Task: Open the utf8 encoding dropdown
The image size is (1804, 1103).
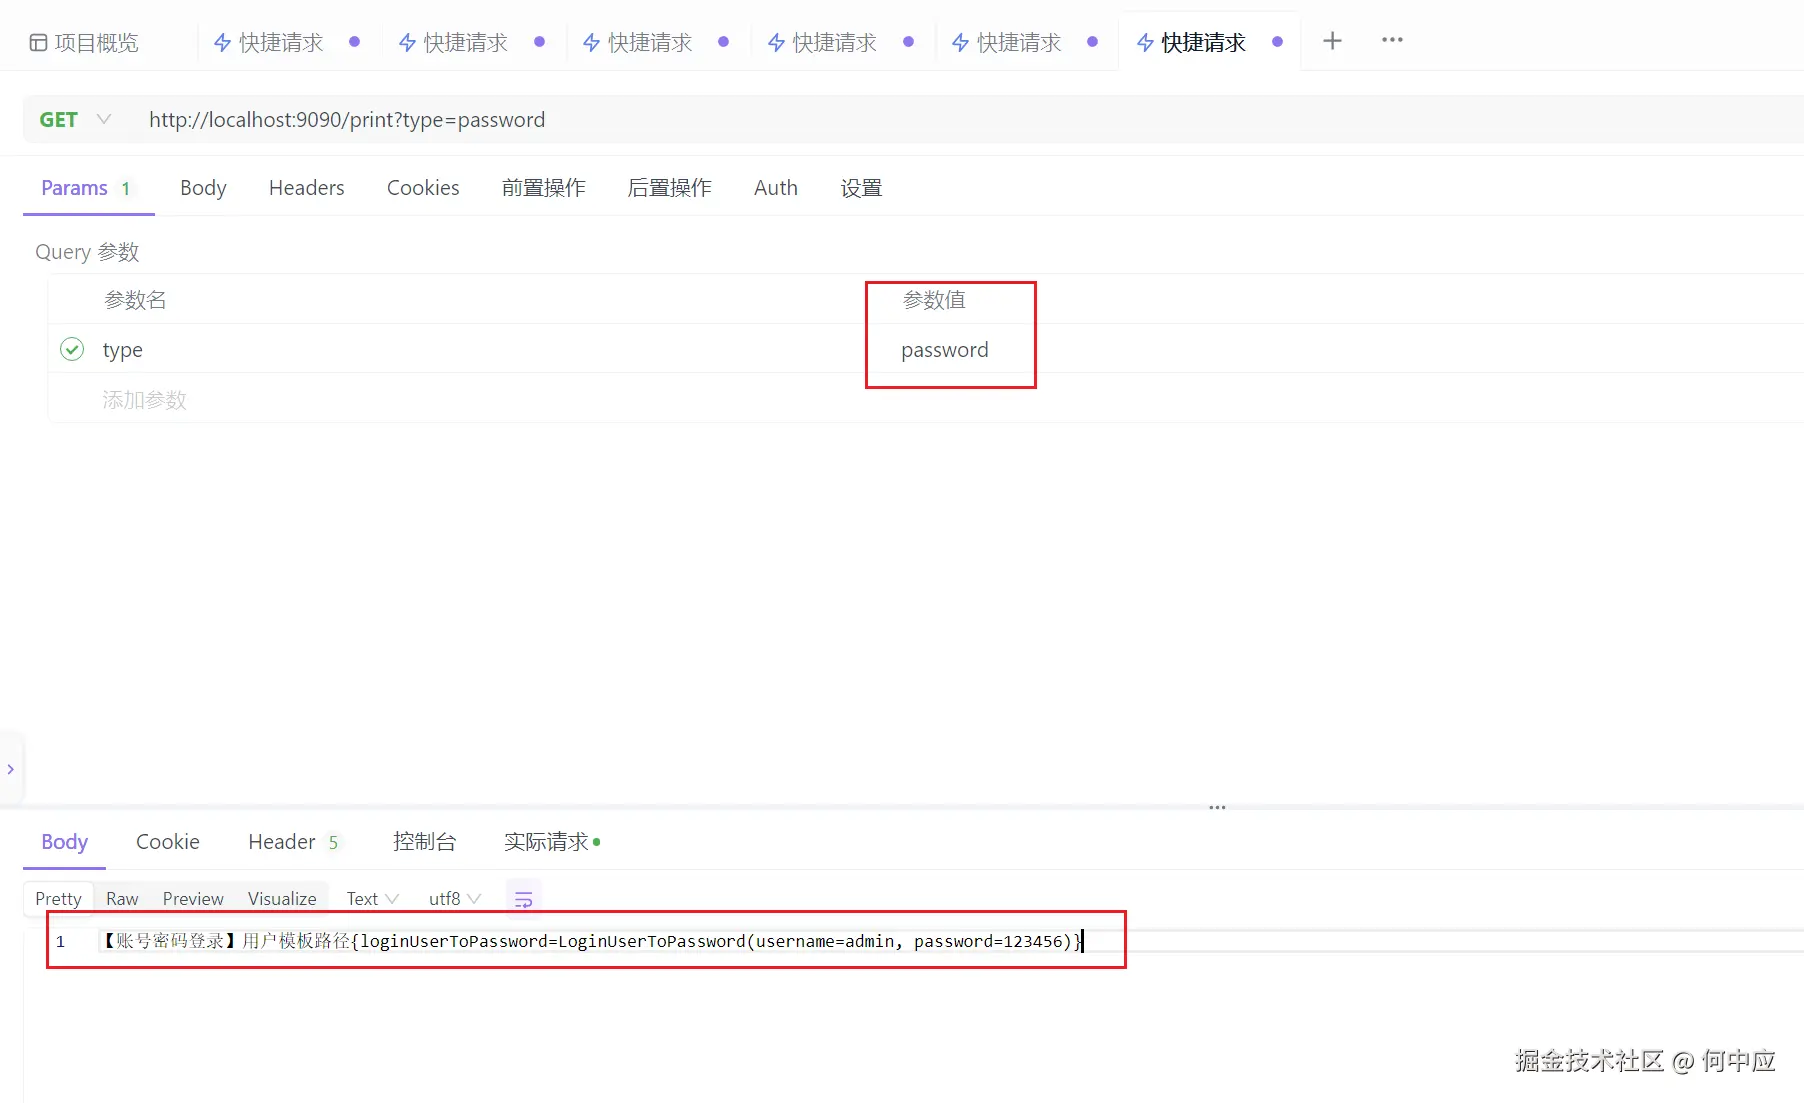Action: click(x=453, y=898)
